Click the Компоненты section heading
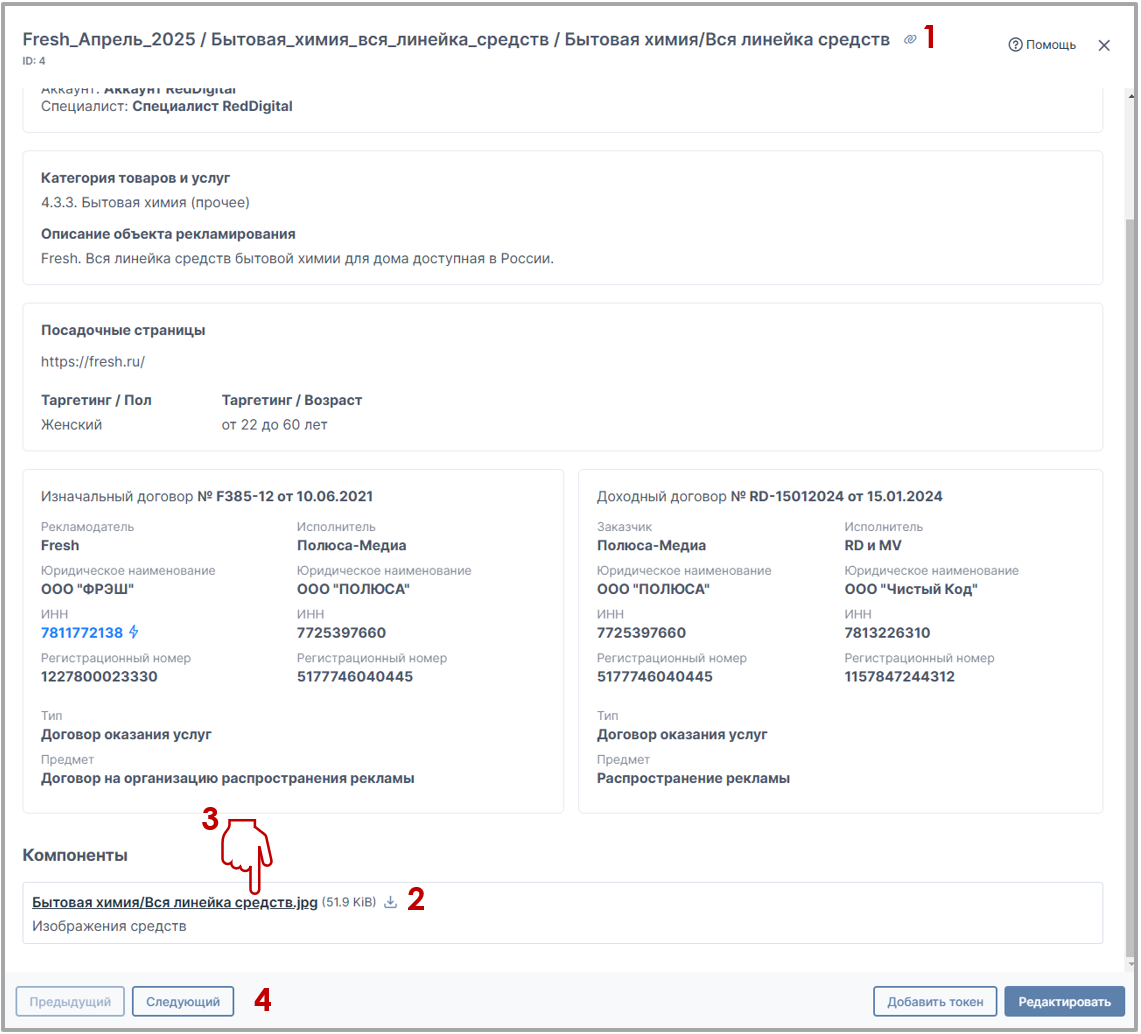This screenshot has height=1034, width=1141. coord(75,855)
